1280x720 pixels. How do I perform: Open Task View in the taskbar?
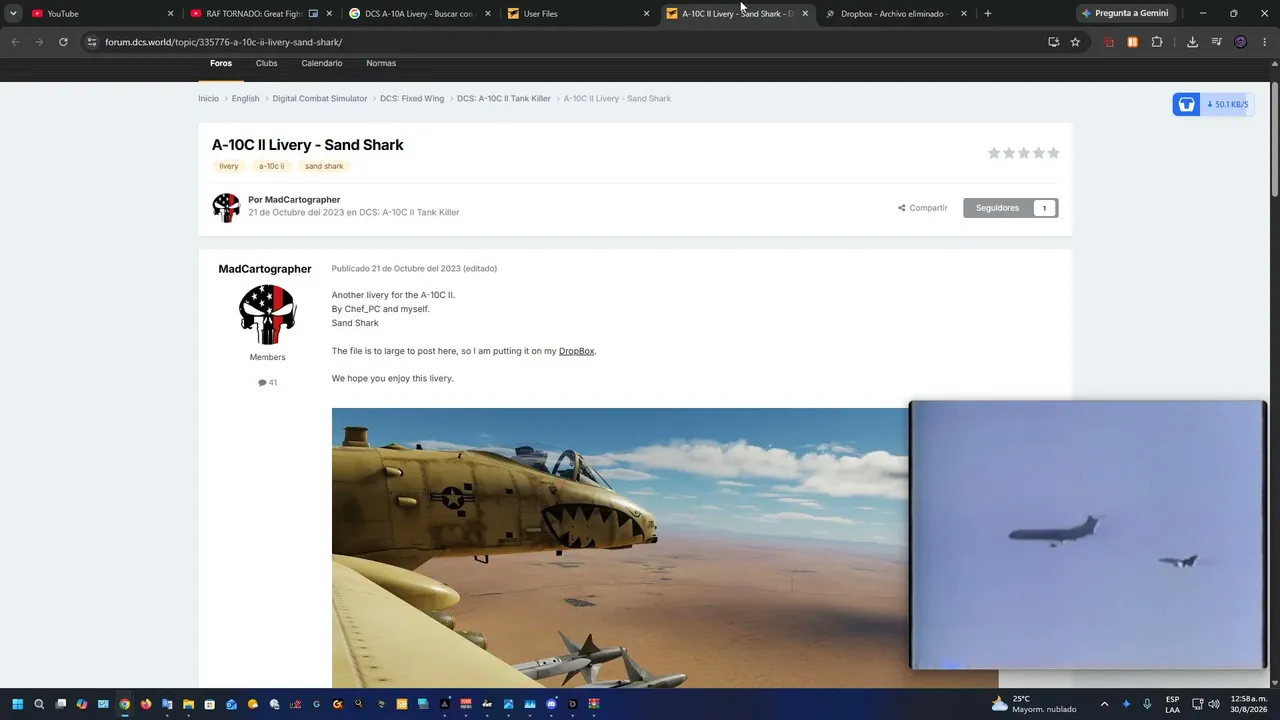61,704
